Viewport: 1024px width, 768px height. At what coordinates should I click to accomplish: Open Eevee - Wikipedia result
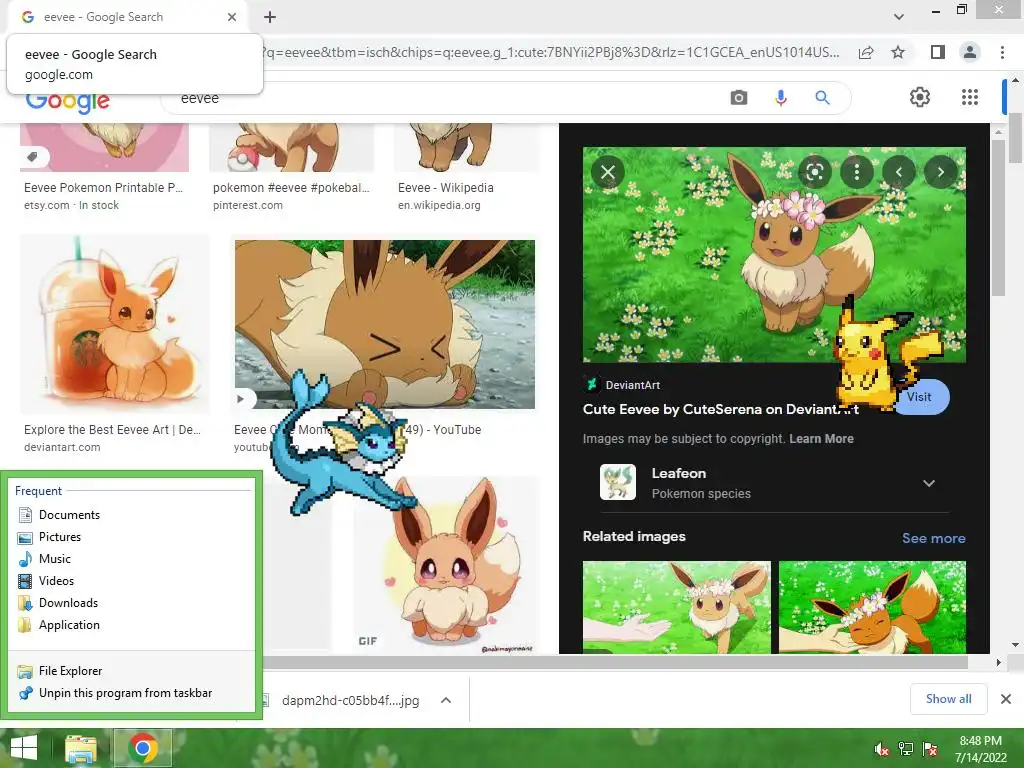tap(445, 187)
